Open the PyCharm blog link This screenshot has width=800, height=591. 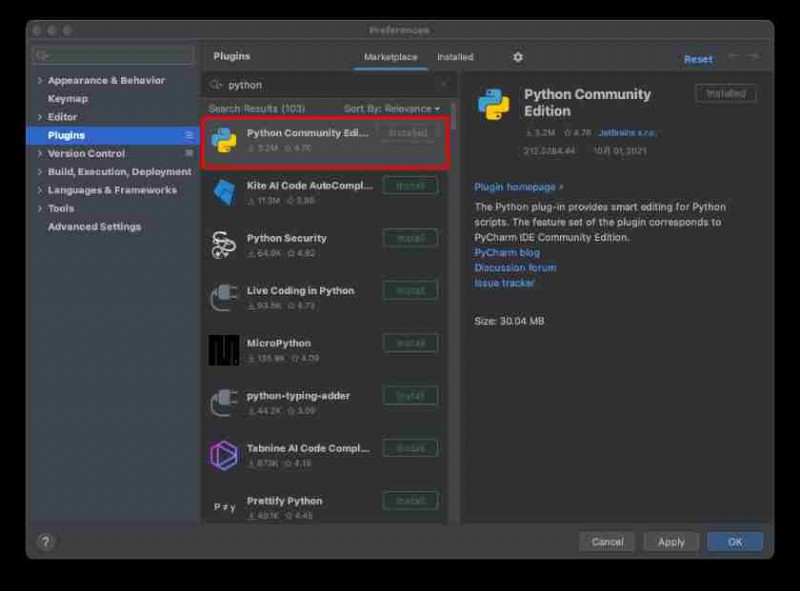[507, 253]
